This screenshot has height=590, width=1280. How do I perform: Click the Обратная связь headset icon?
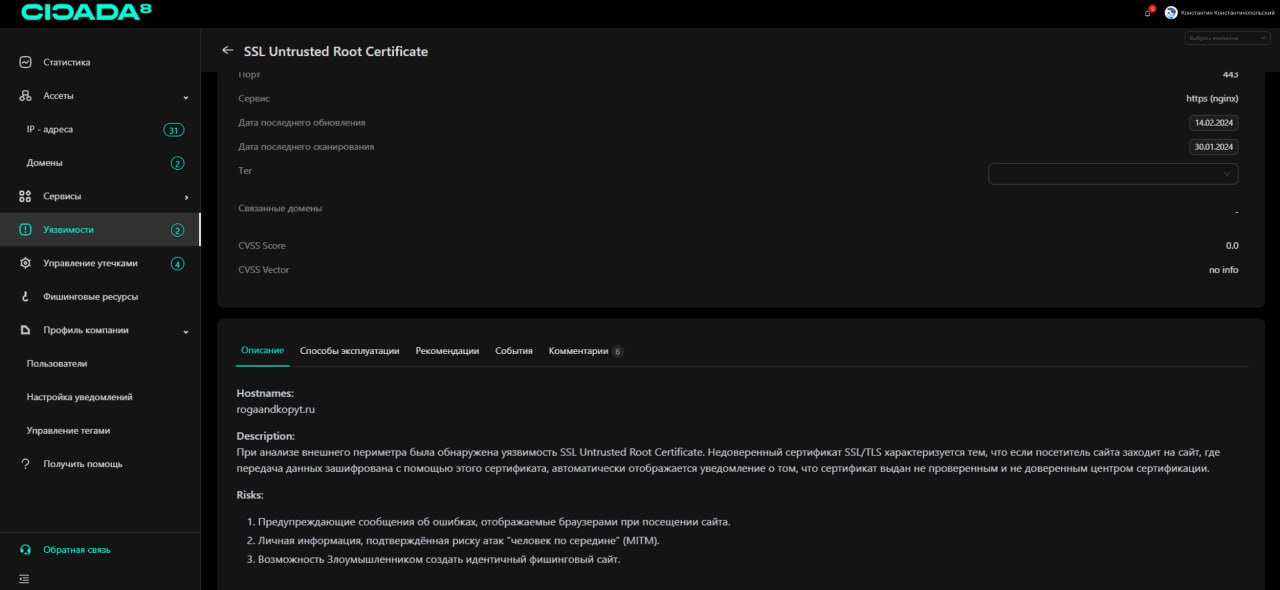pyautogui.click(x=26, y=550)
